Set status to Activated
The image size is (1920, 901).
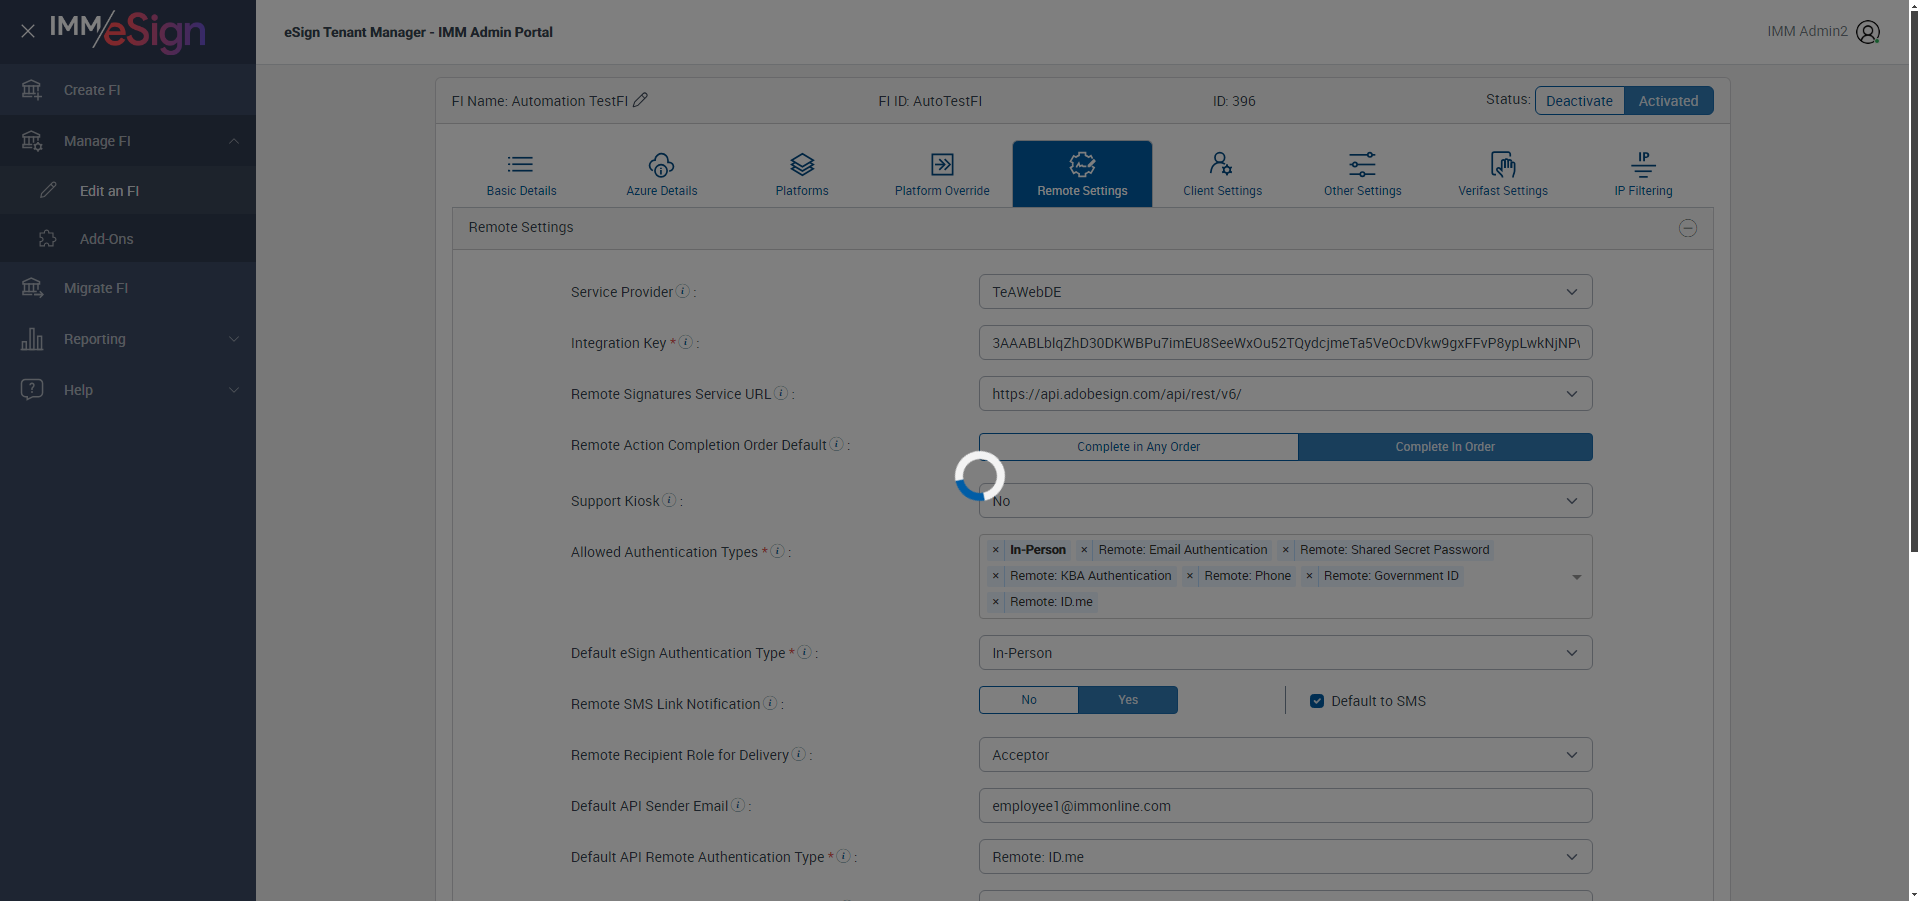tap(1668, 101)
